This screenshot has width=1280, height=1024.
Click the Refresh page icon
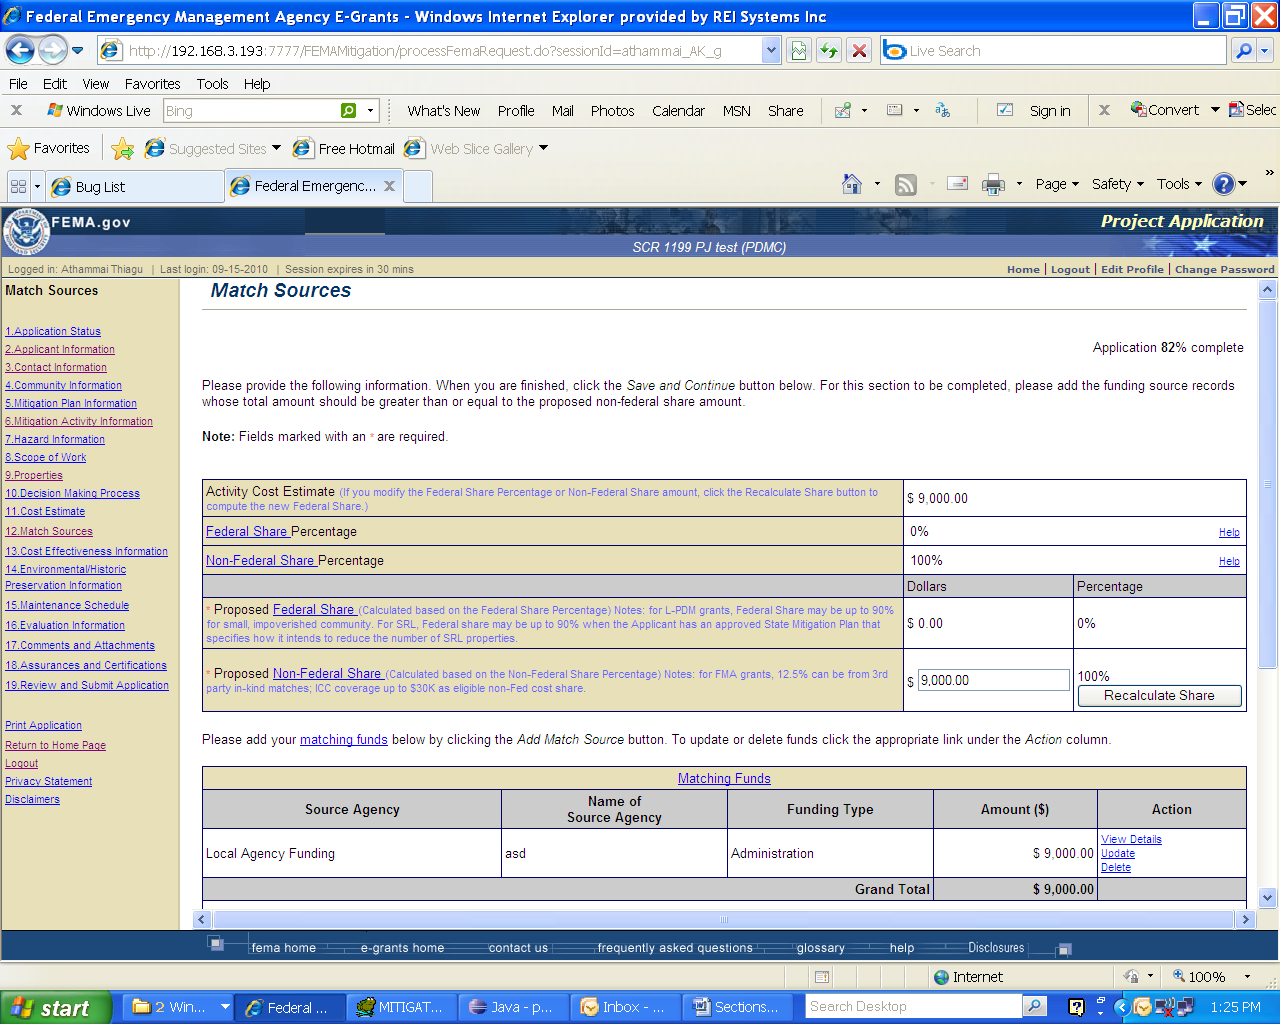829,50
